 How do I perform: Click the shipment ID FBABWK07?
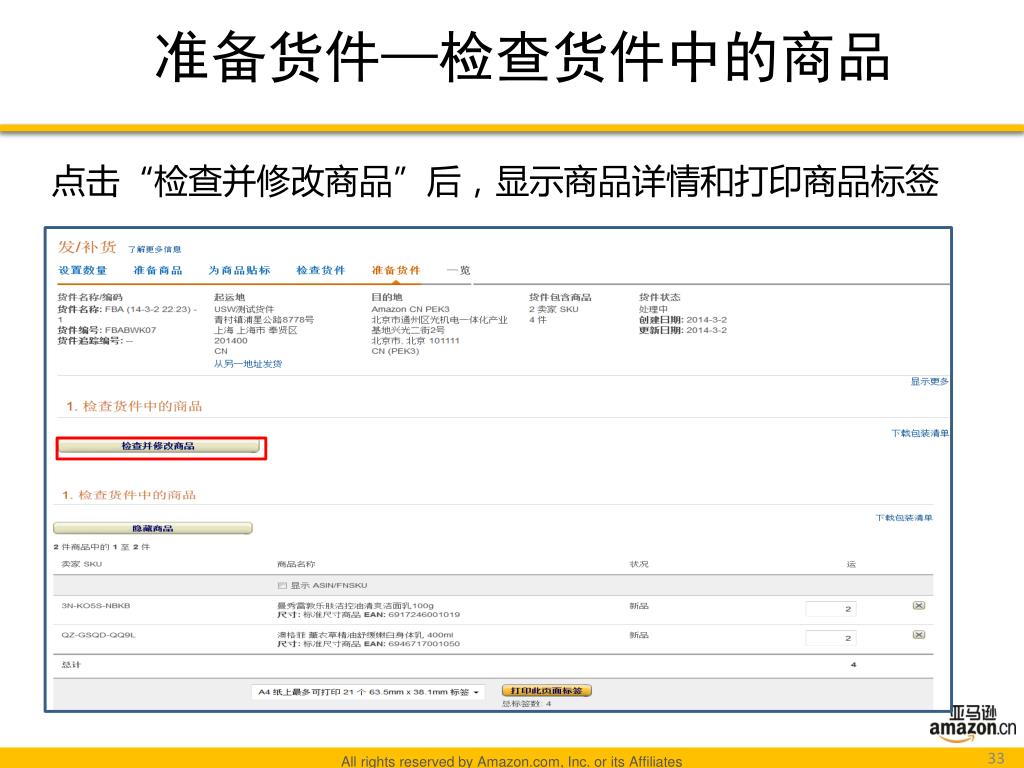(x=131, y=330)
